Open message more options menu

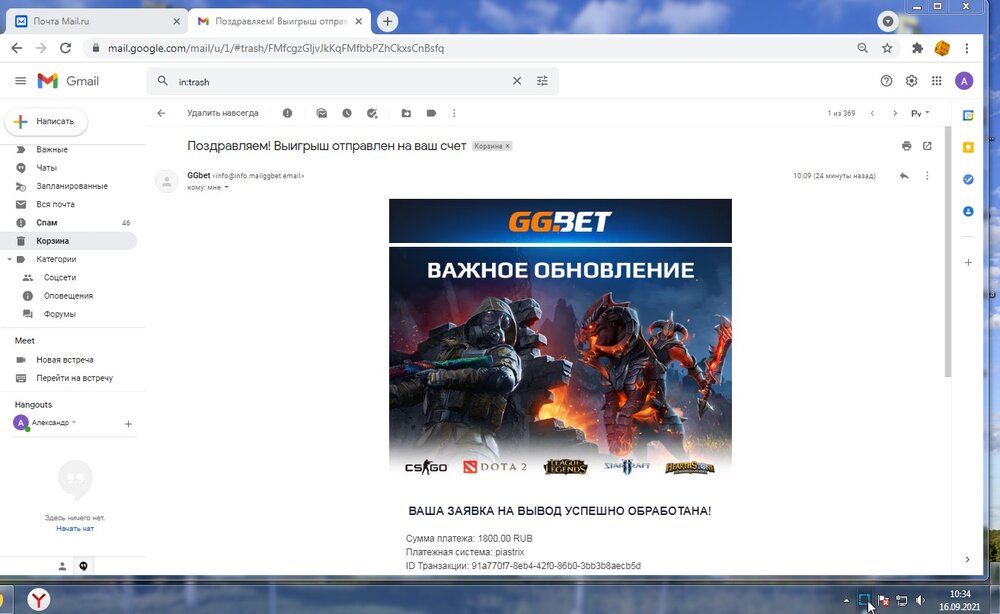[x=927, y=175]
